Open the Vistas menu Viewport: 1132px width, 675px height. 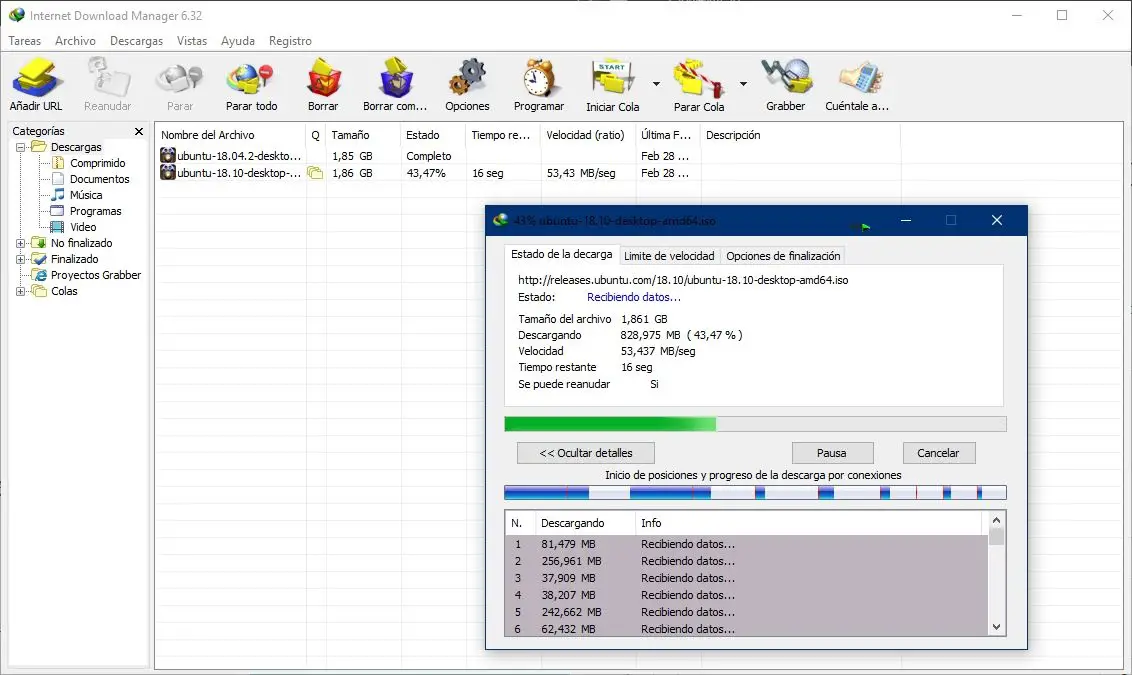pyautogui.click(x=192, y=41)
